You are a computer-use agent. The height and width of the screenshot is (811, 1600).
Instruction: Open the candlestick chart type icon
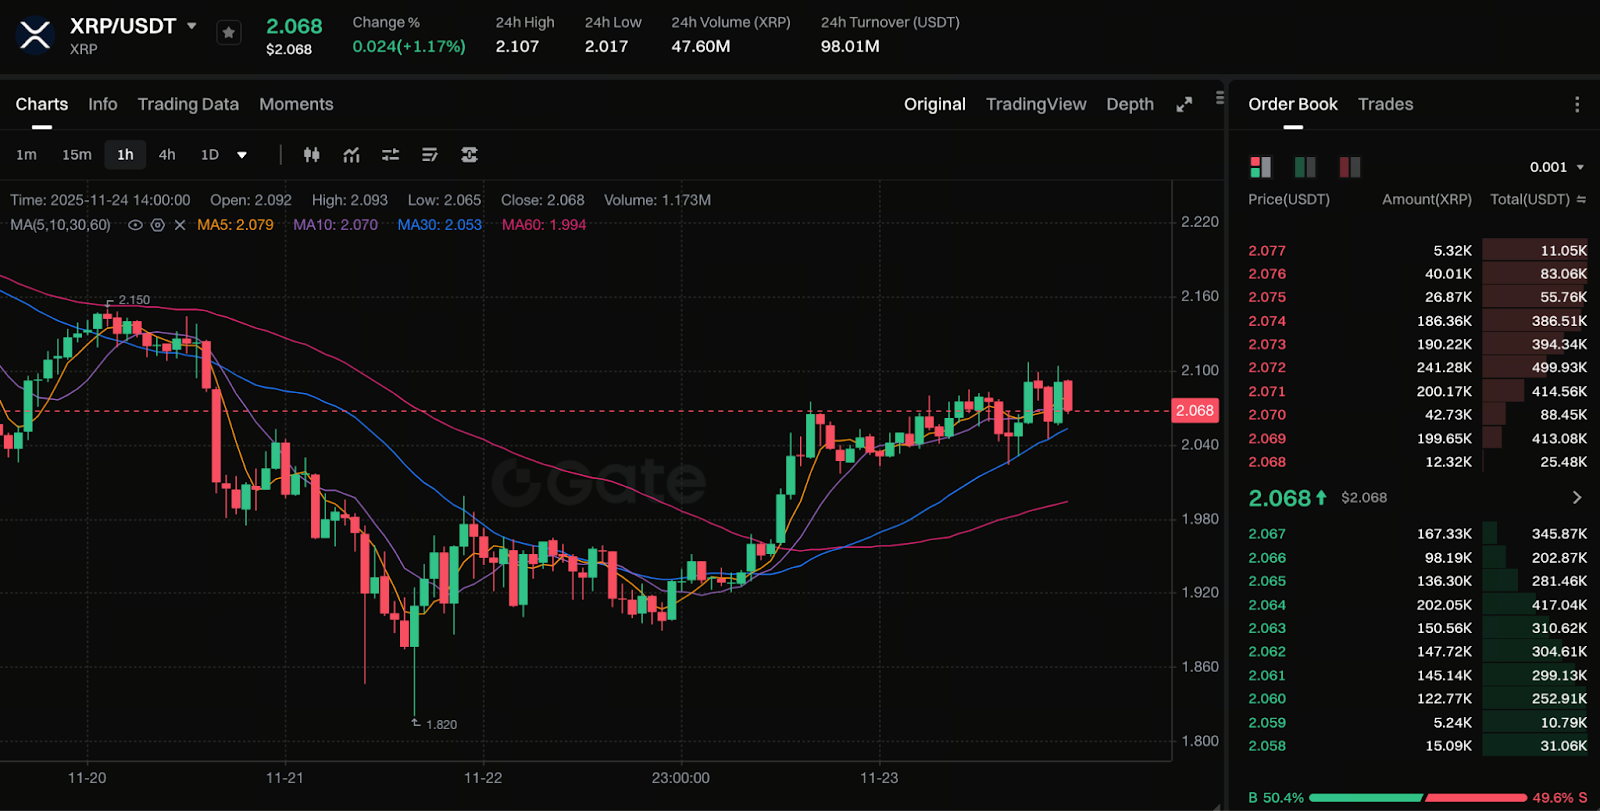[x=312, y=155]
